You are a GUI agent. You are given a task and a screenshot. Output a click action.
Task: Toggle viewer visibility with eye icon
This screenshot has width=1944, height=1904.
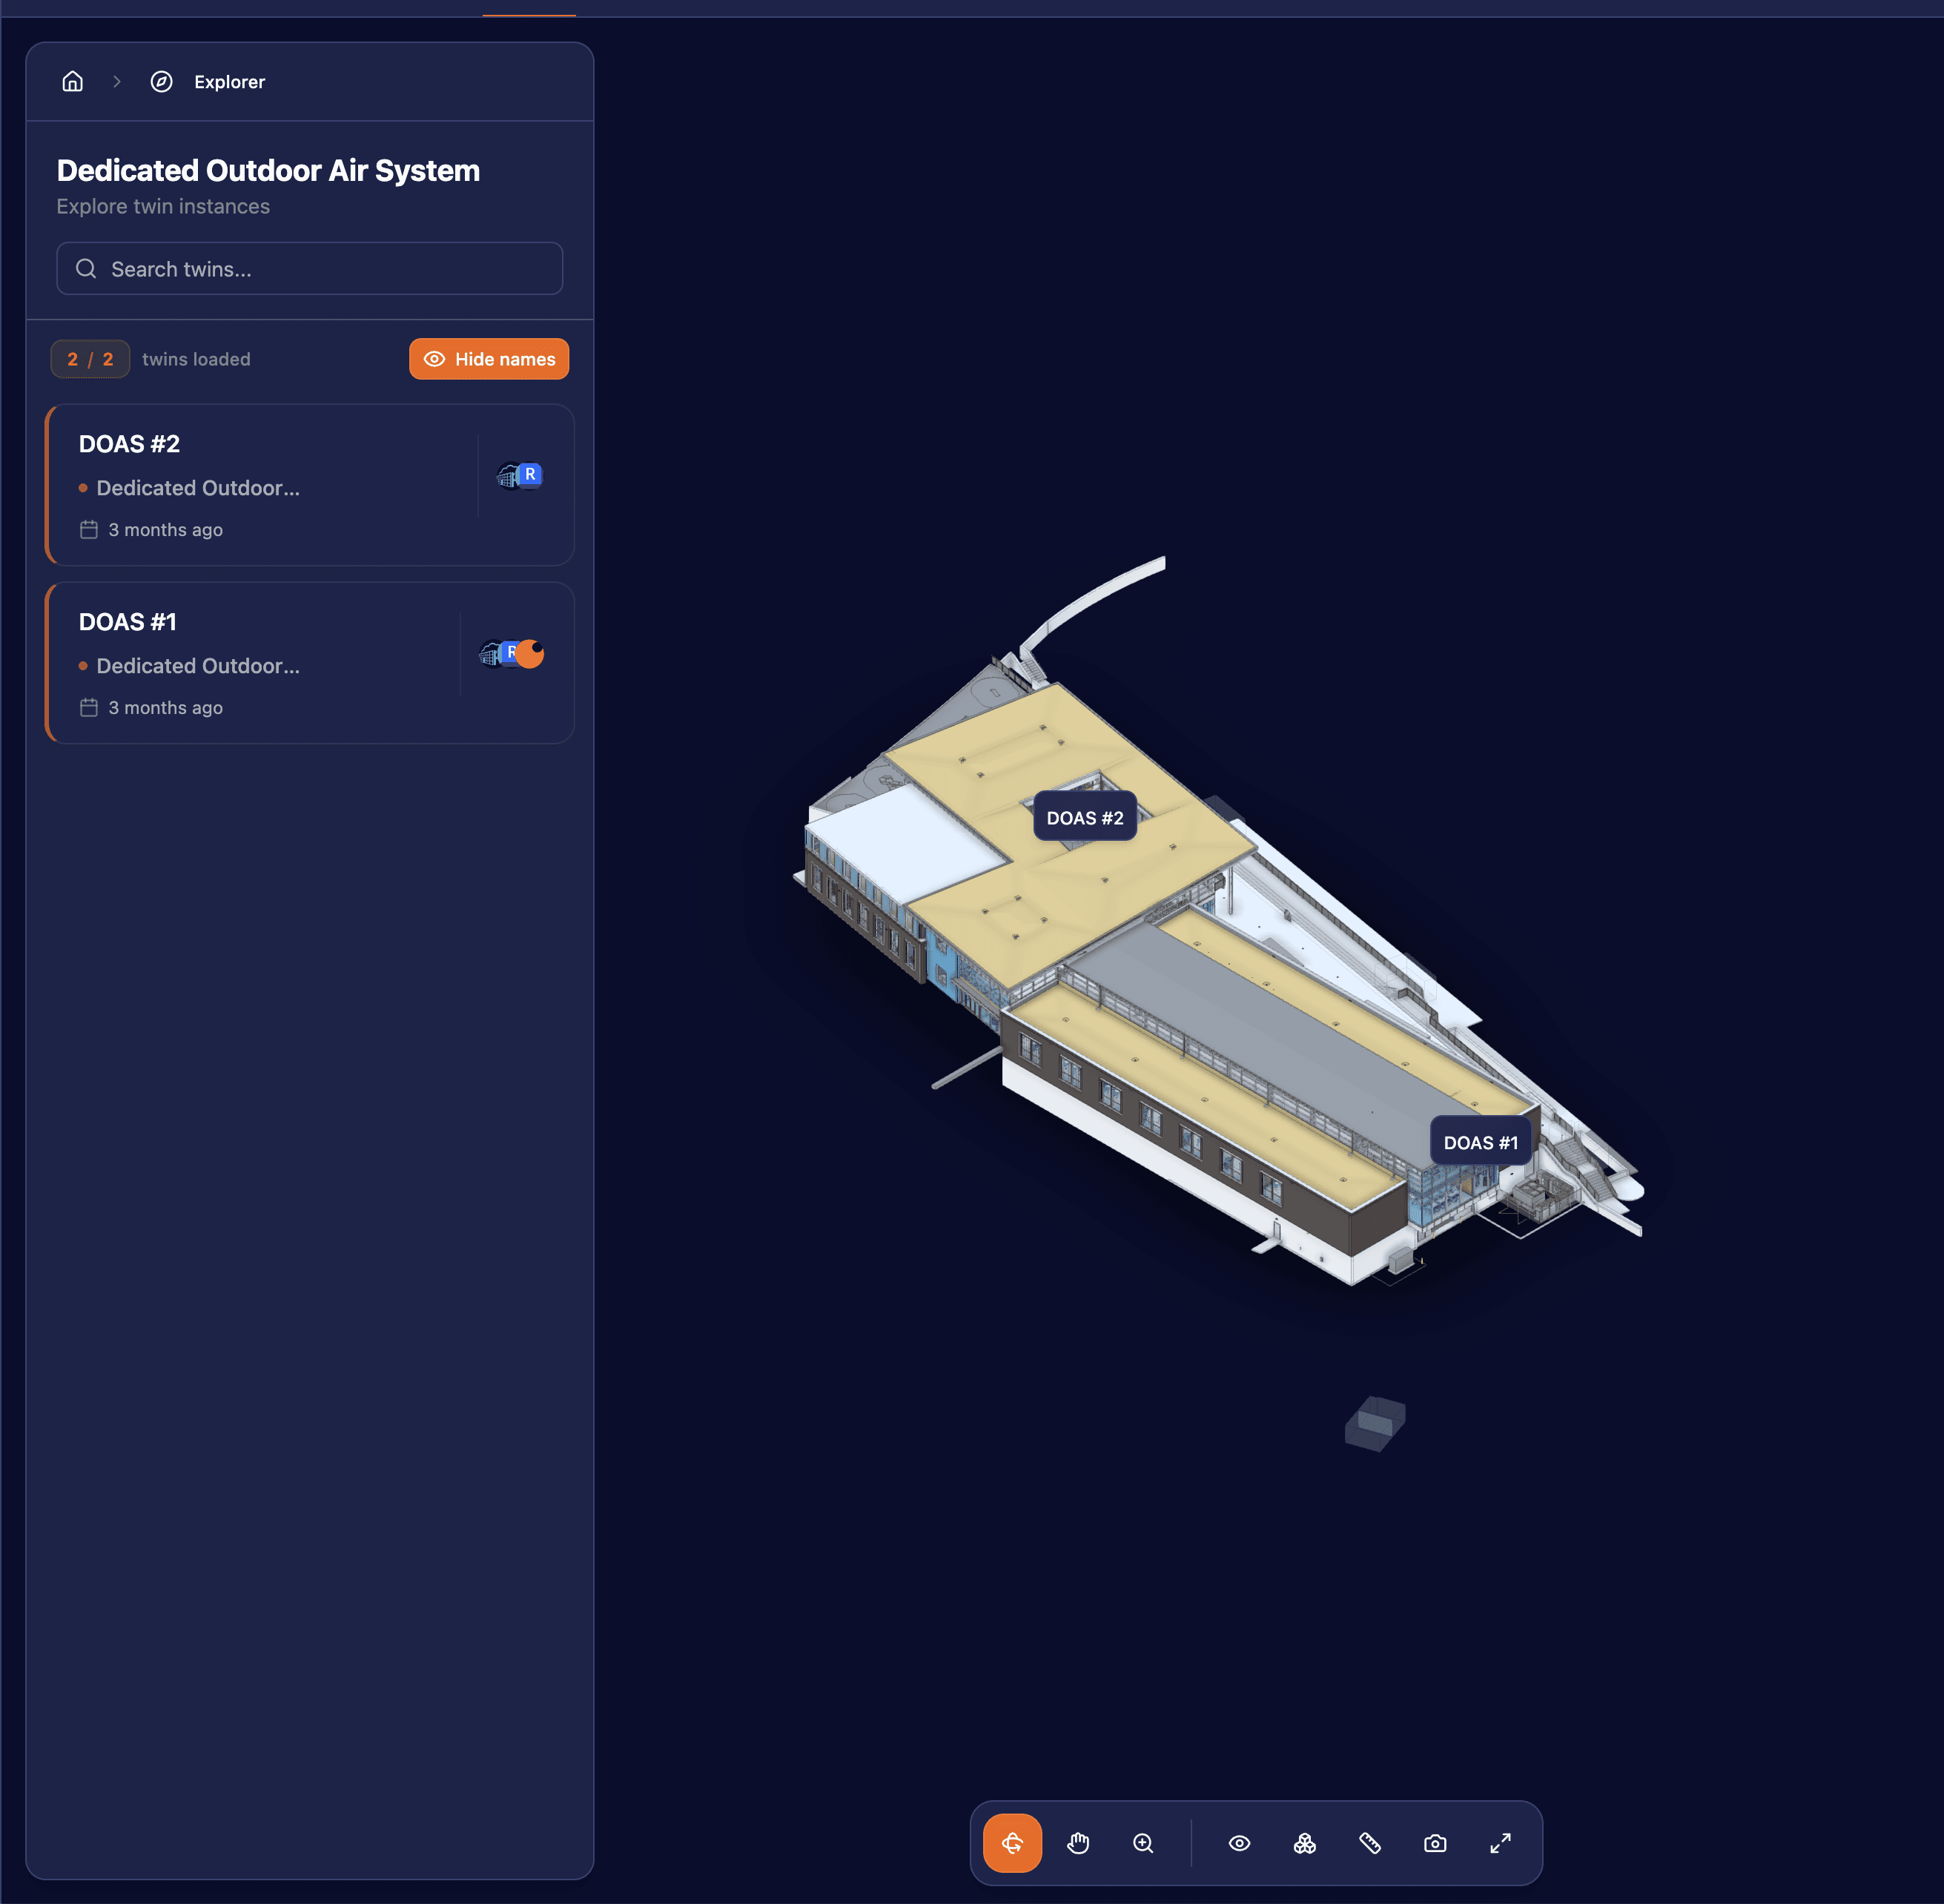coord(1239,1843)
